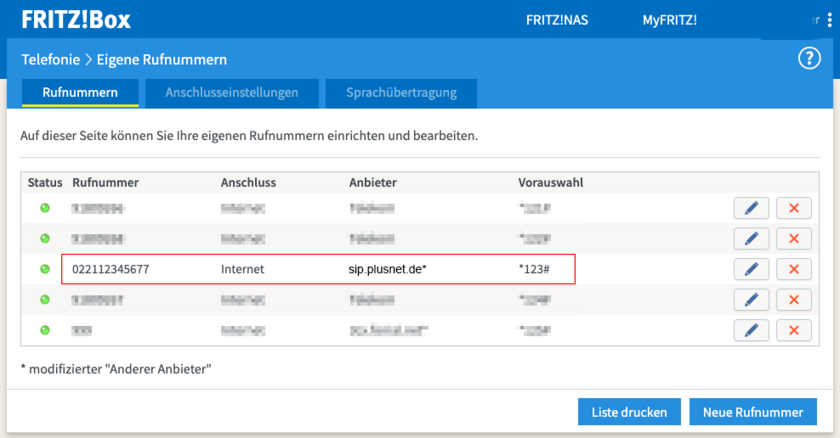Click pencil edit icon in first row
The height and width of the screenshot is (438, 840).
751,208
